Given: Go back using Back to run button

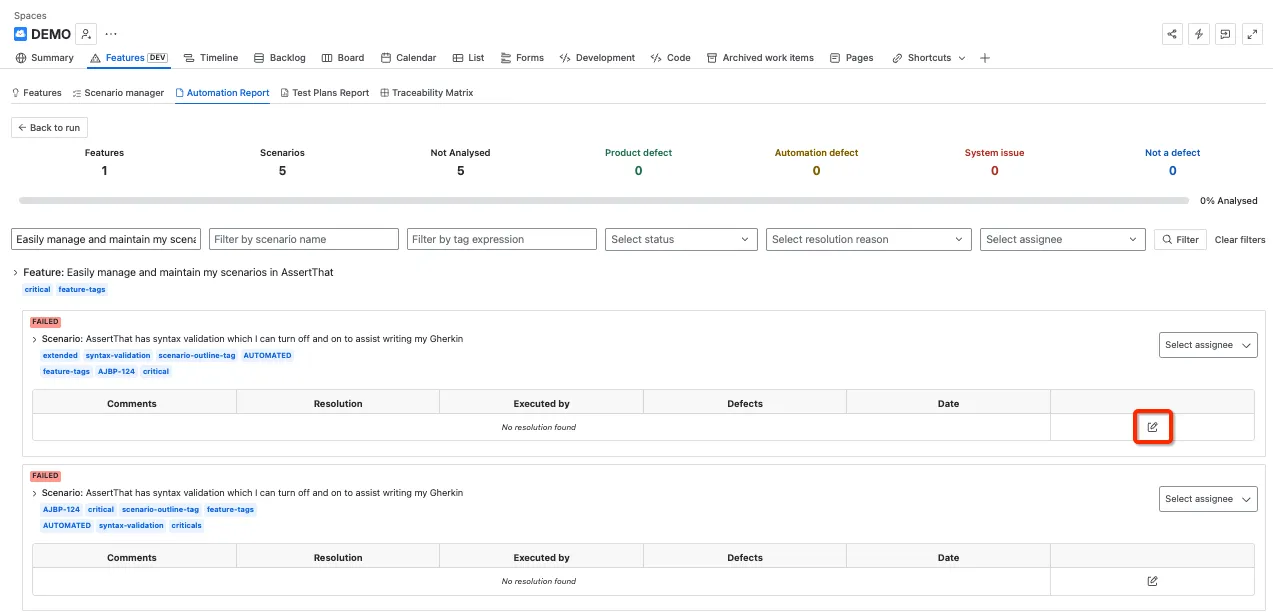Looking at the screenshot, I should [49, 128].
